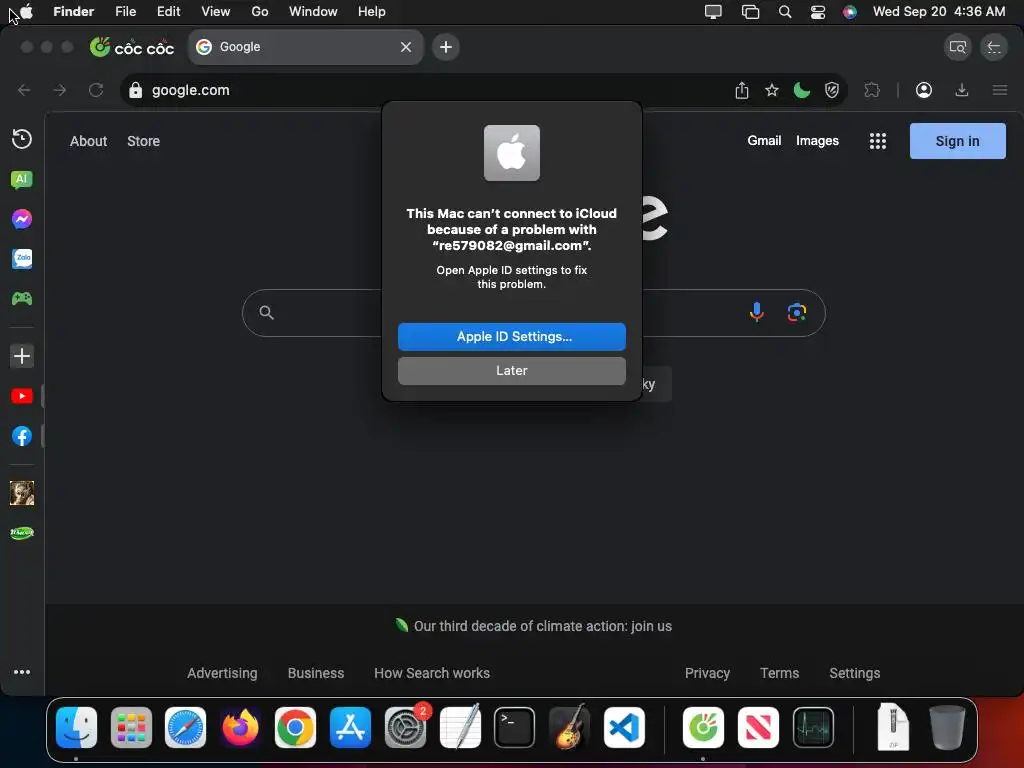Open the Privacy footer link
This screenshot has width=1024, height=768.
point(707,673)
